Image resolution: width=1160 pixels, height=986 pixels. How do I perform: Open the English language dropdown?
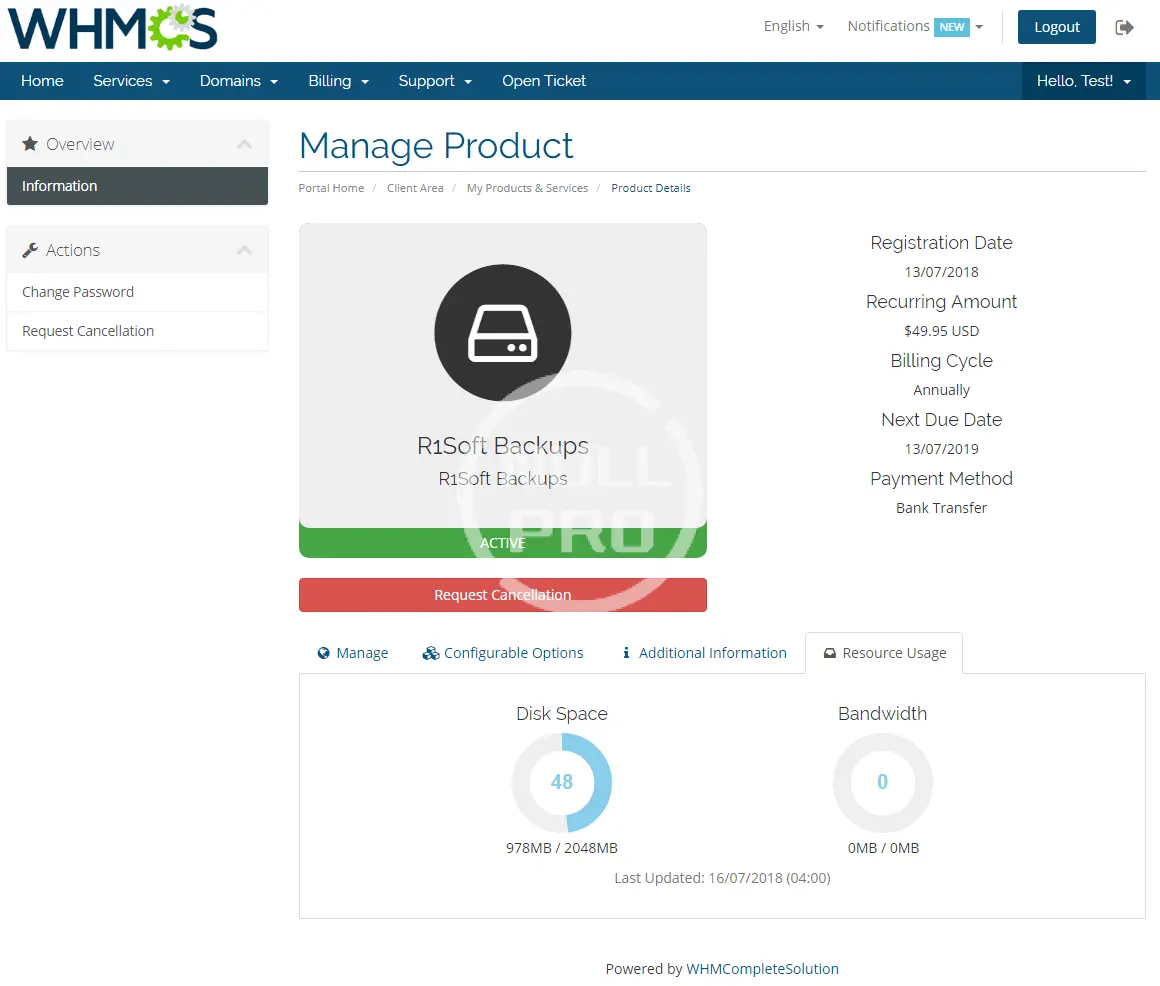(x=793, y=27)
